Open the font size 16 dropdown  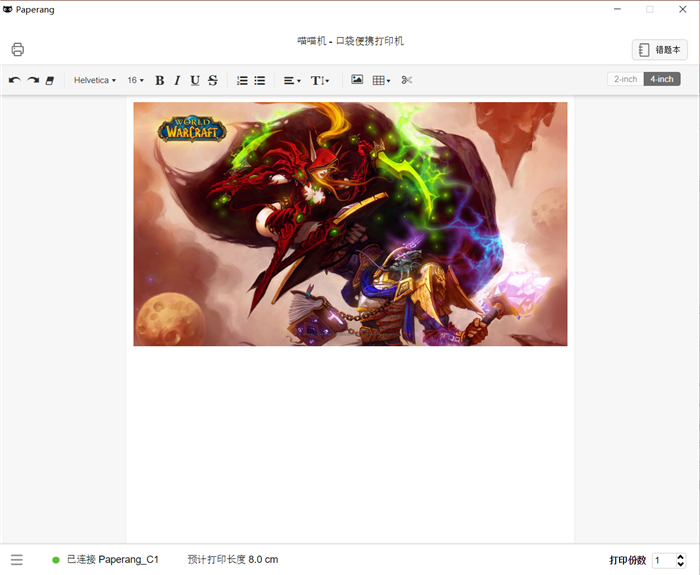pyautogui.click(x=135, y=80)
